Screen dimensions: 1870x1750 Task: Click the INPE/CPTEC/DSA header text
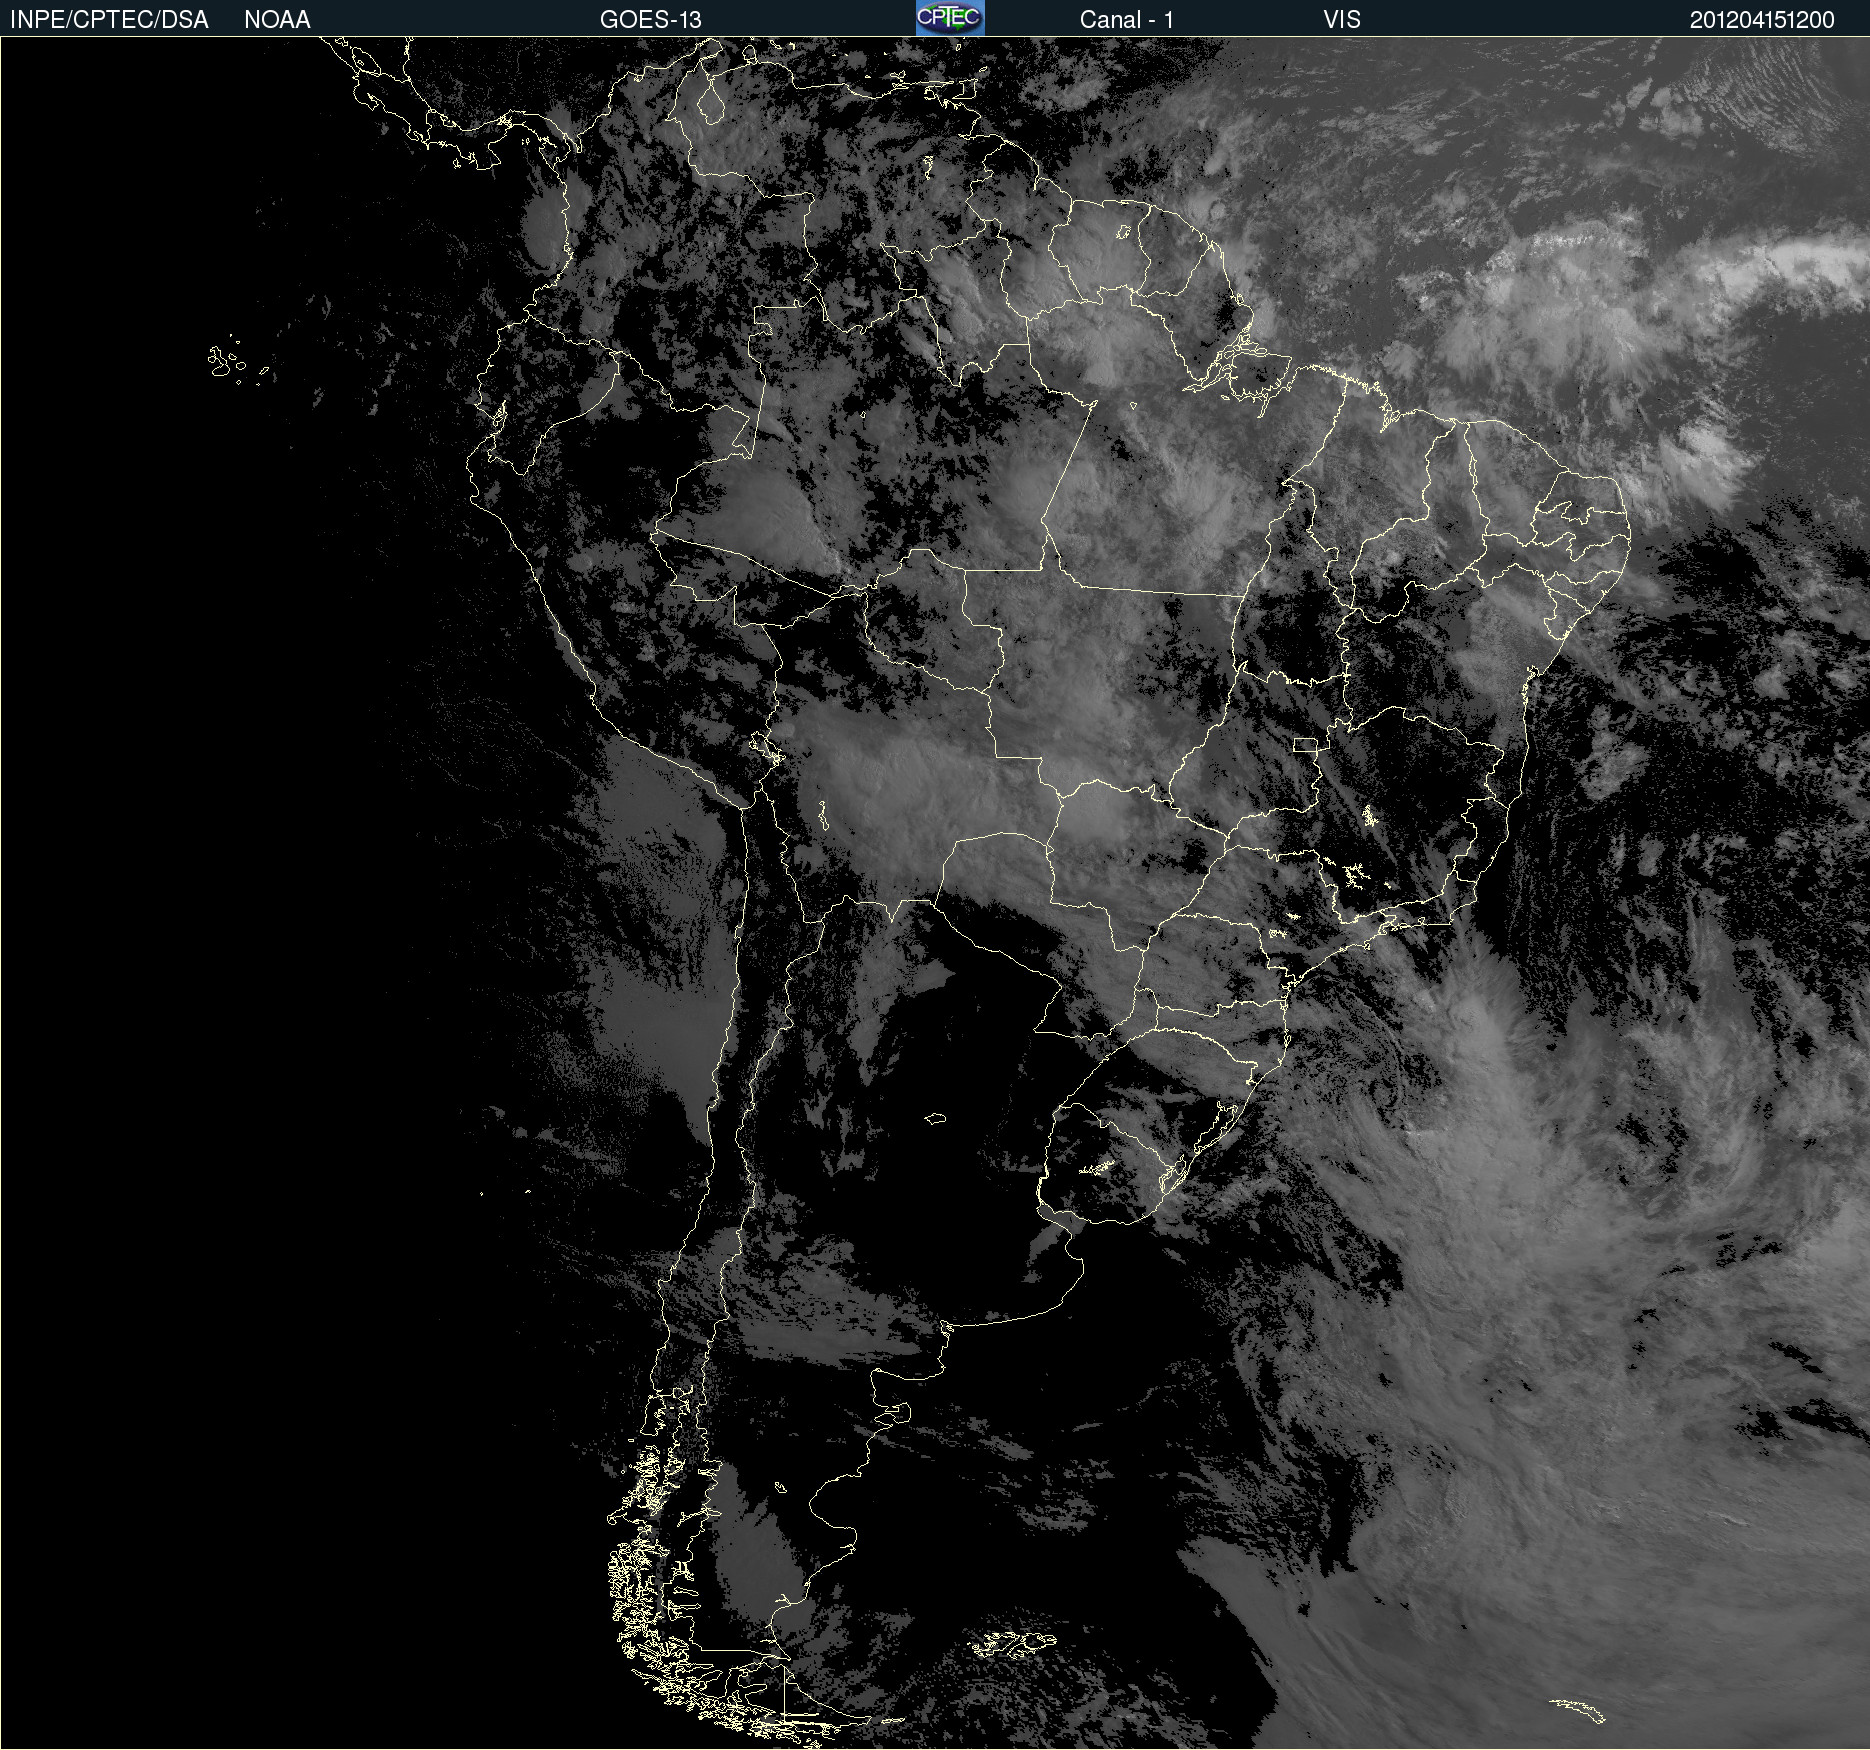point(109,19)
